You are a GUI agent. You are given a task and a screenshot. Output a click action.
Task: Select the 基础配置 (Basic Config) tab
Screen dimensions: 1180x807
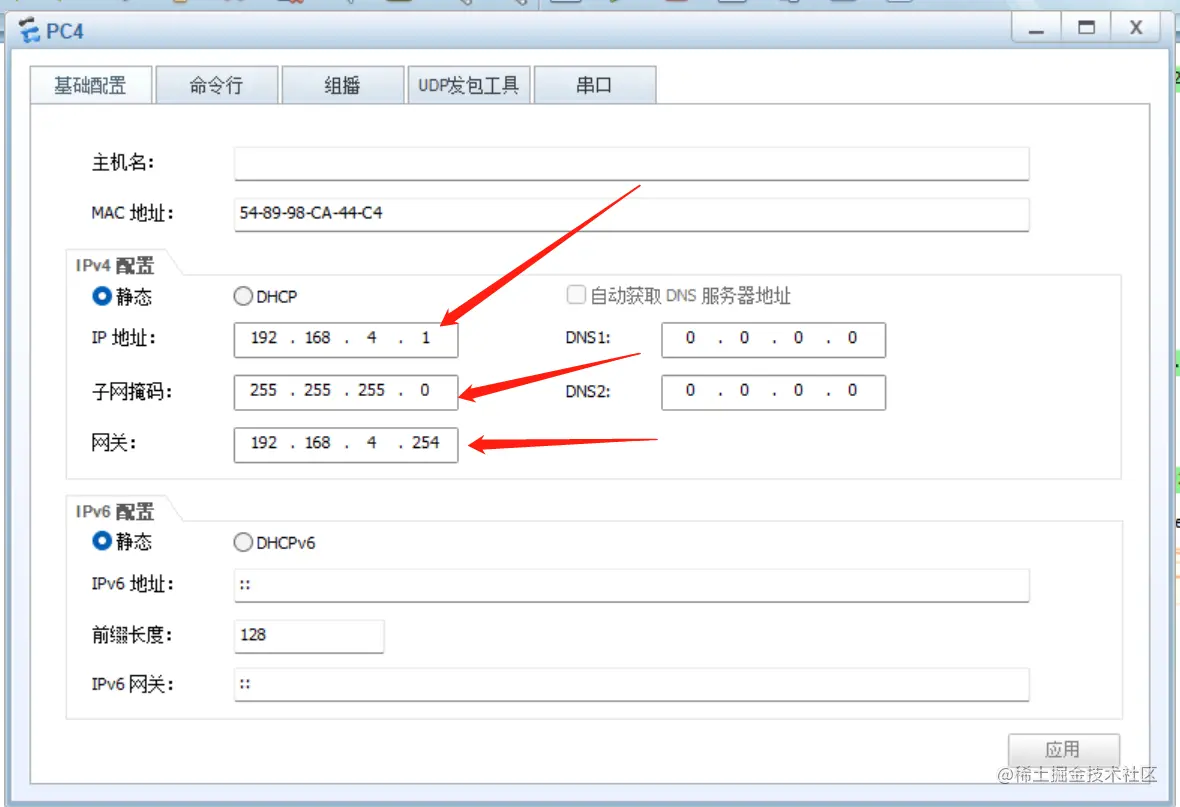[x=91, y=85]
